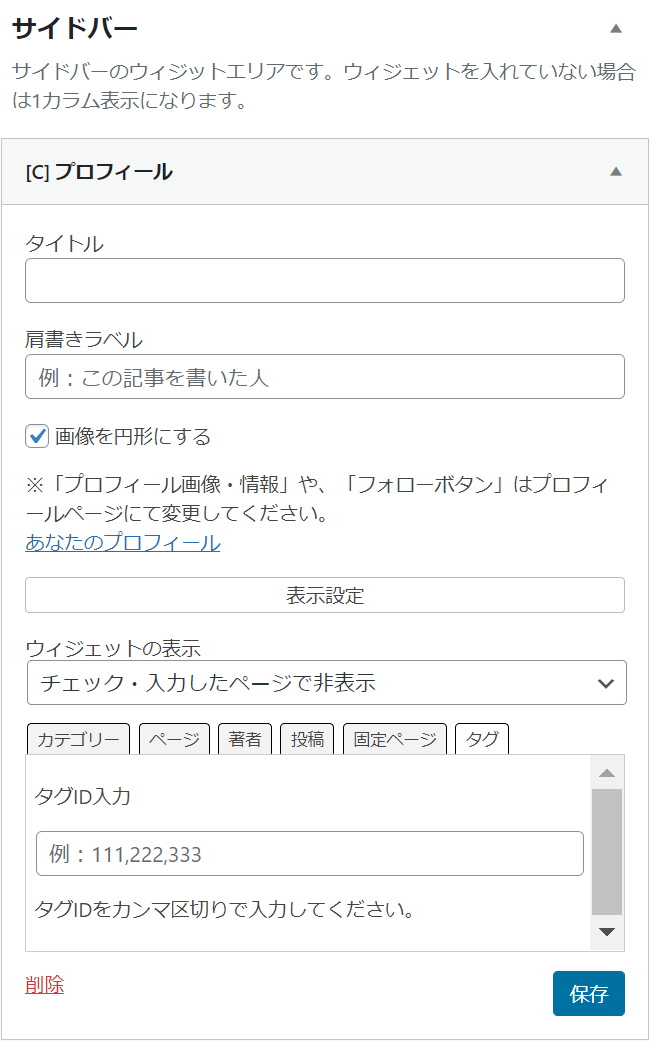Open the ウィジェットの表示 dropdown
This screenshot has width=656, height=1054.
coord(327,682)
